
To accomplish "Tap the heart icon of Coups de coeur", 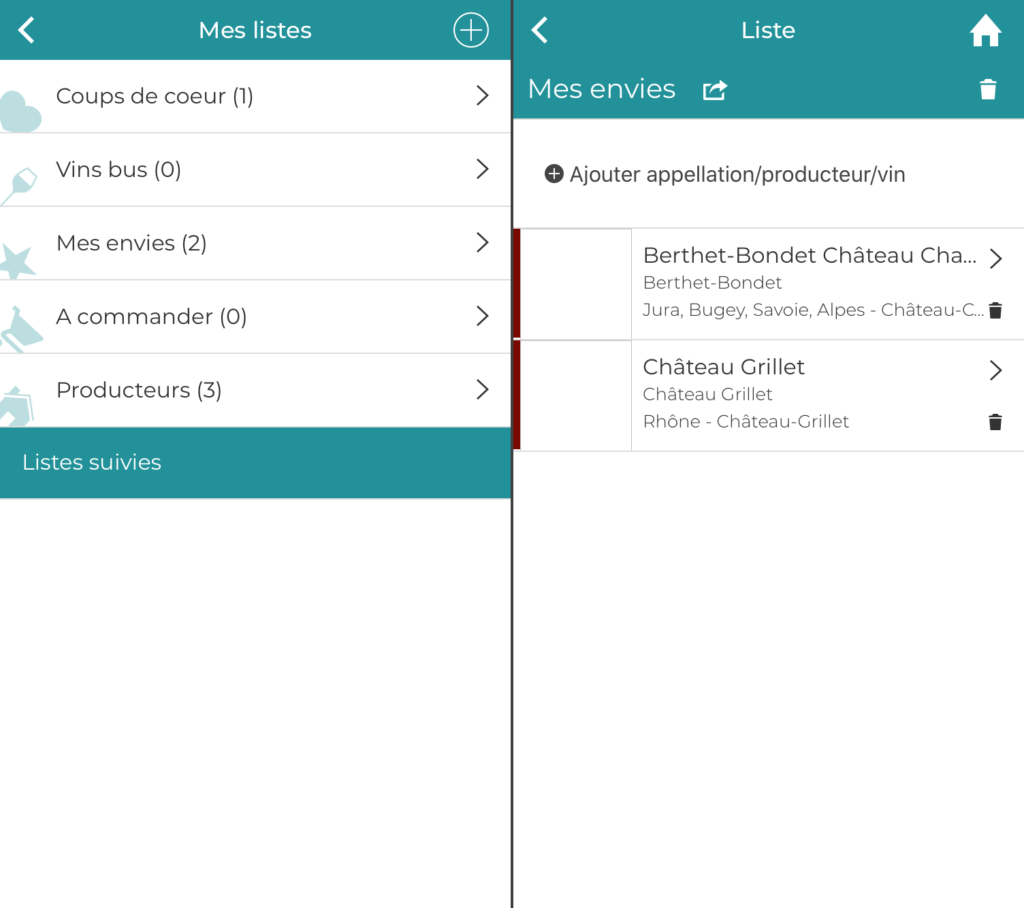I will pos(20,111).
